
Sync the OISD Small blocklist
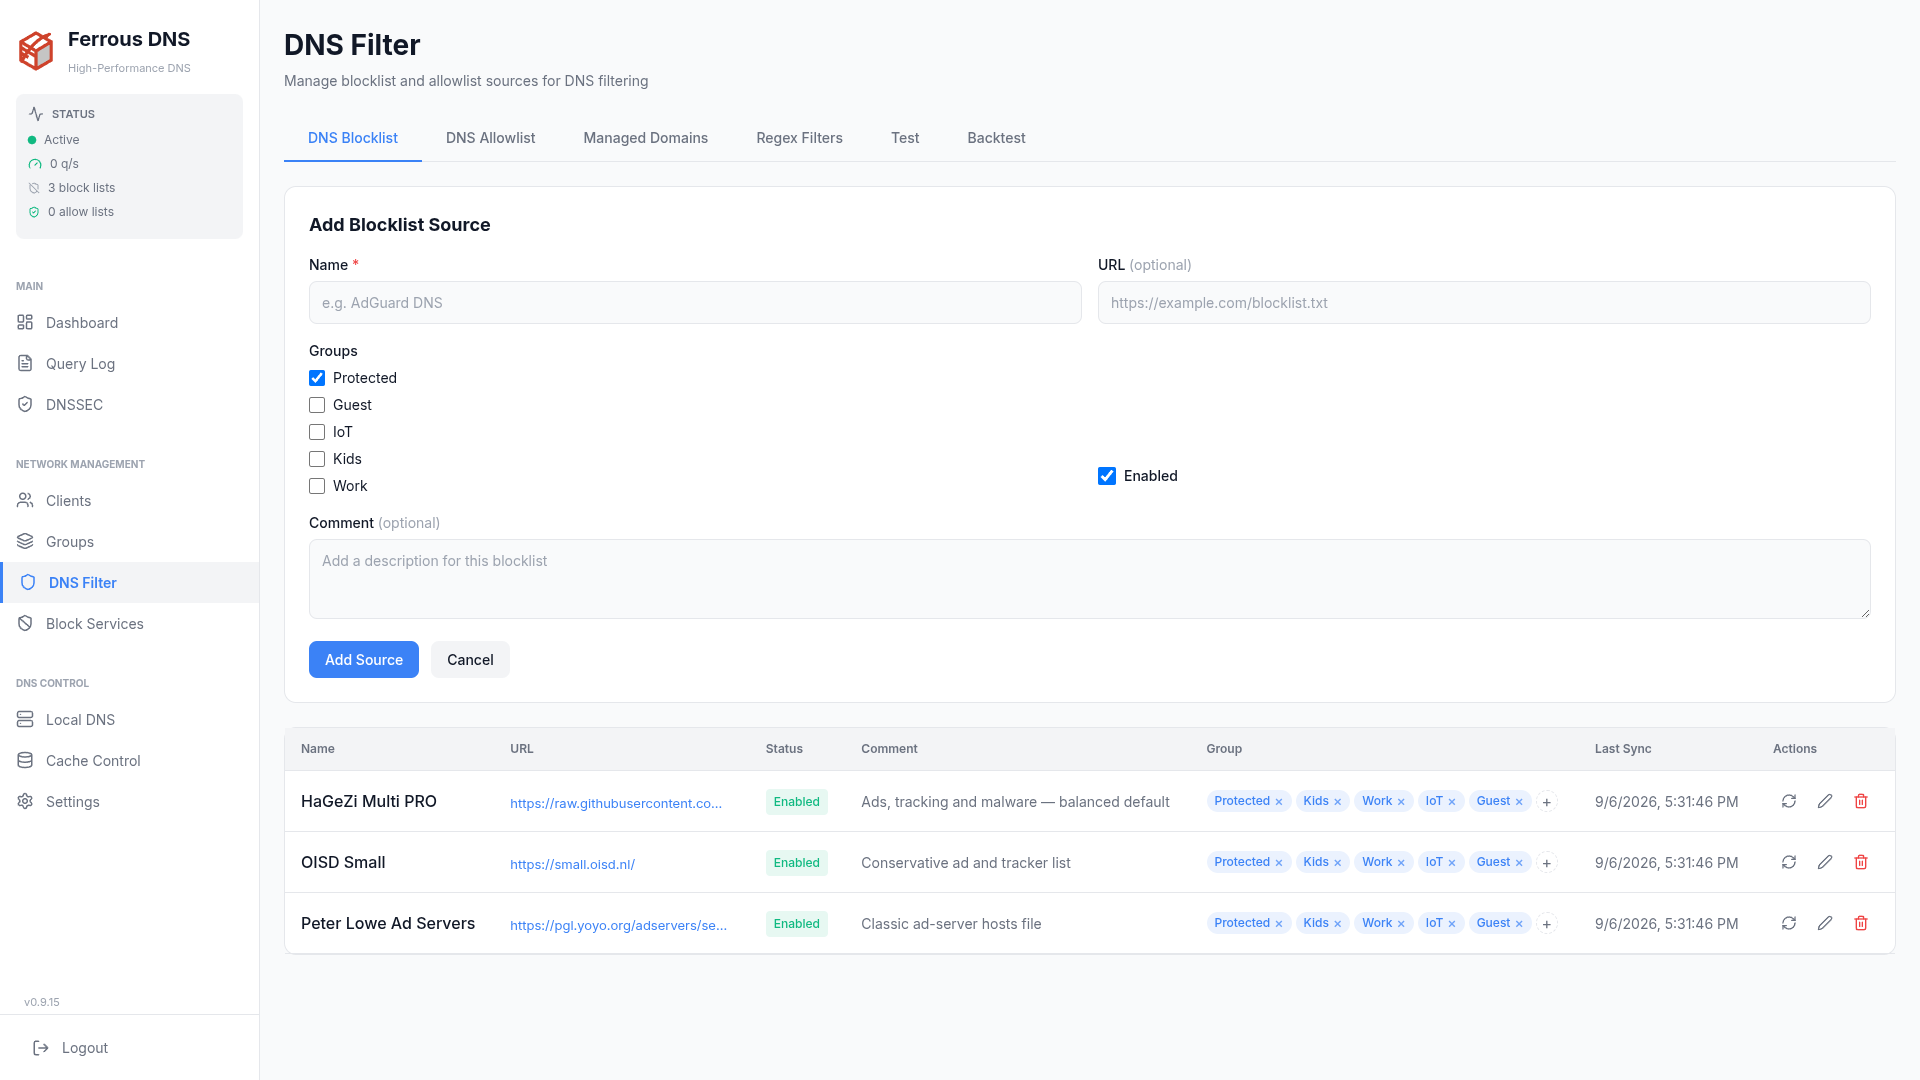(x=1789, y=862)
